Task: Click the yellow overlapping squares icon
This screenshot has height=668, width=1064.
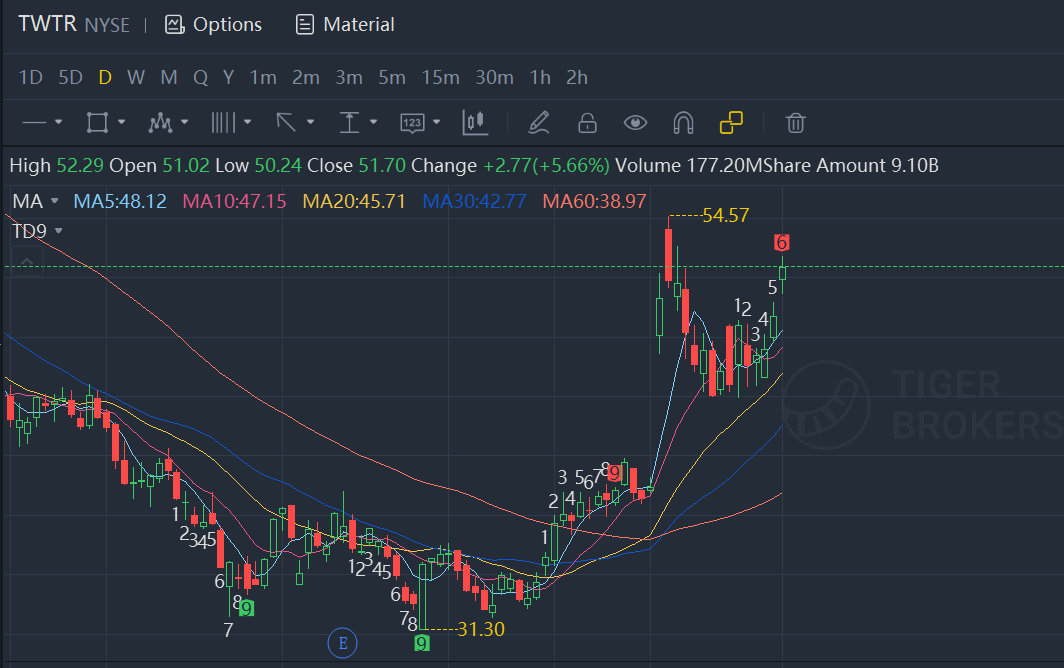Action: click(731, 123)
